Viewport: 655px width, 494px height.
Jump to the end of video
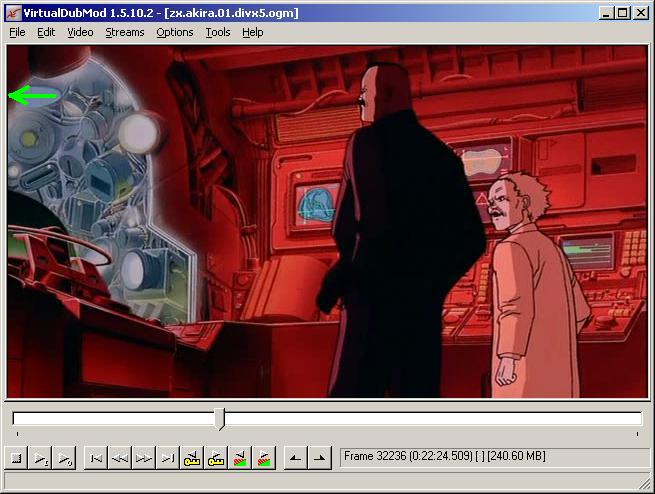[x=168, y=458]
